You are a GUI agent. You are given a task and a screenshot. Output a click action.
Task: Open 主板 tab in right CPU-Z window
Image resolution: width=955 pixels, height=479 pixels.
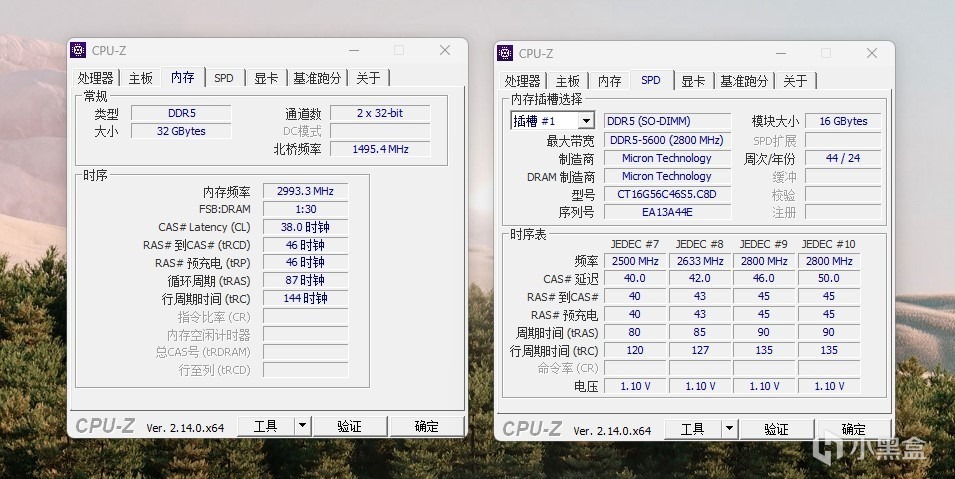[x=568, y=81]
